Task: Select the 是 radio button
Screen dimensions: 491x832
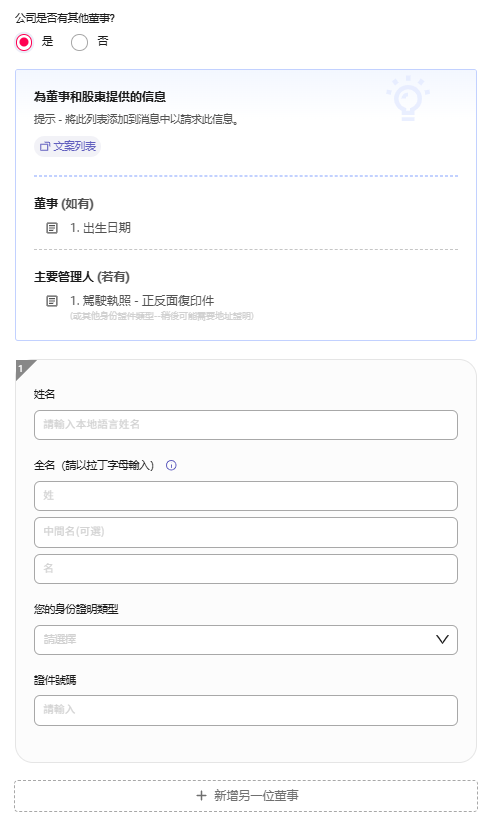Action: (x=24, y=42)
